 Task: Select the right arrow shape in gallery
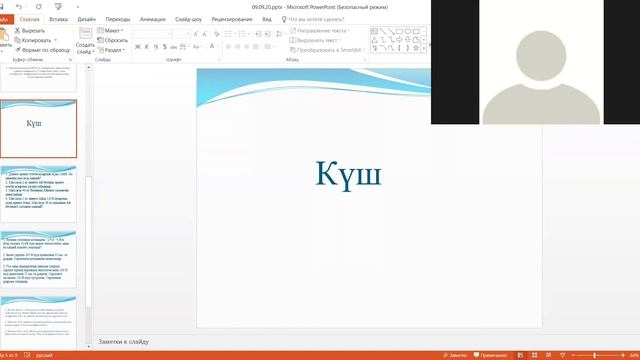pos(399,40)
